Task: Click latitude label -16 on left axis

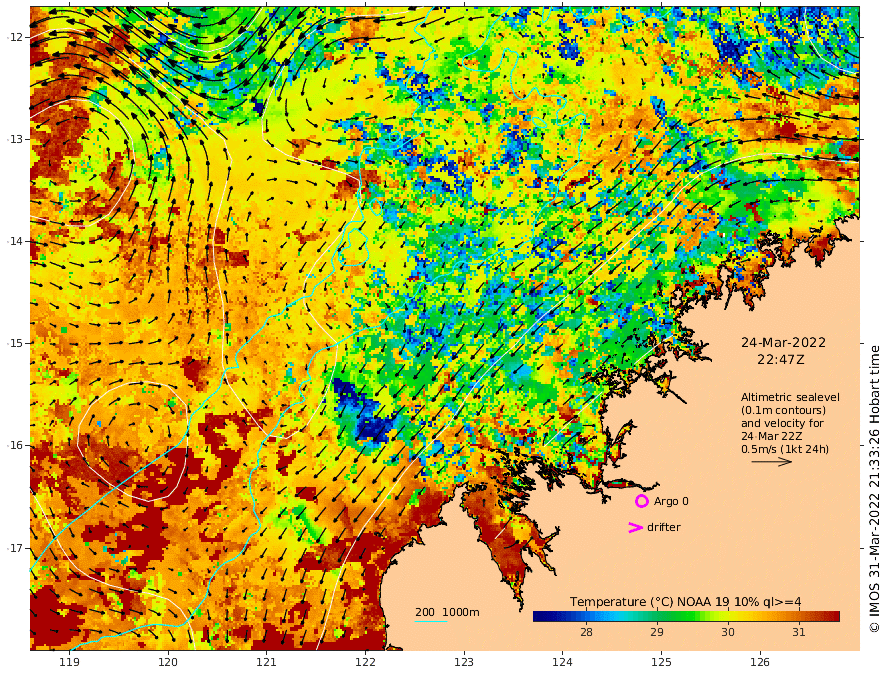Action: pos(15,445)
